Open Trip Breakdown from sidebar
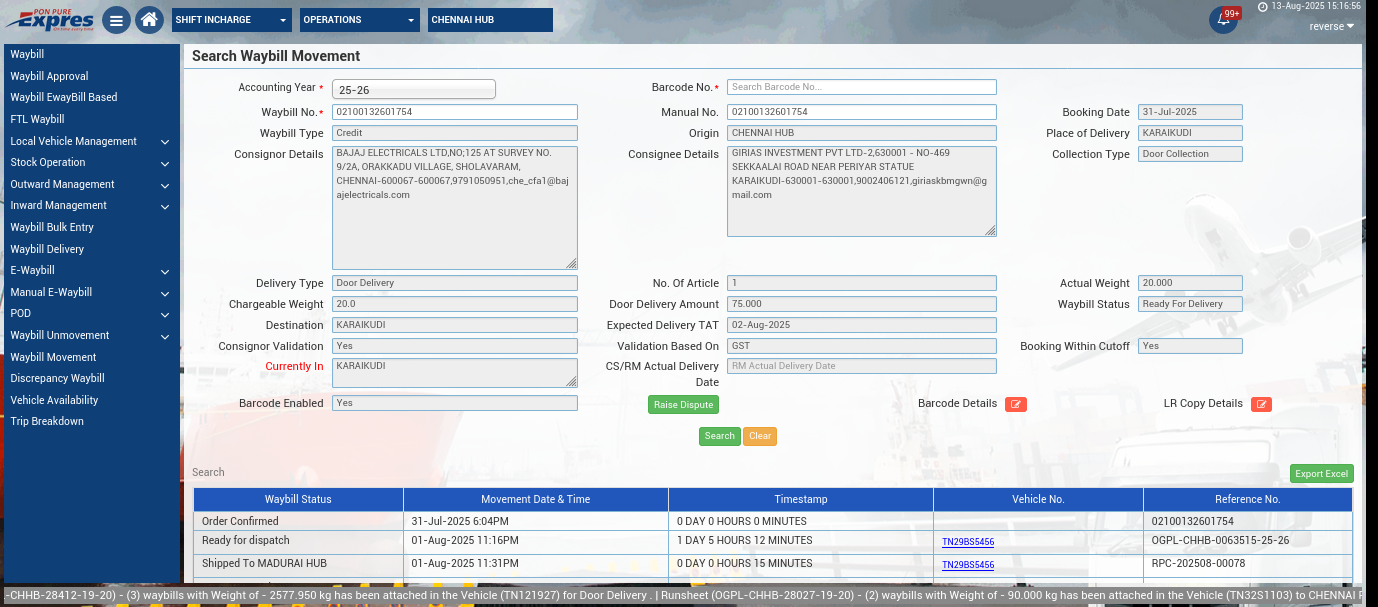 [x=47, y=421]
